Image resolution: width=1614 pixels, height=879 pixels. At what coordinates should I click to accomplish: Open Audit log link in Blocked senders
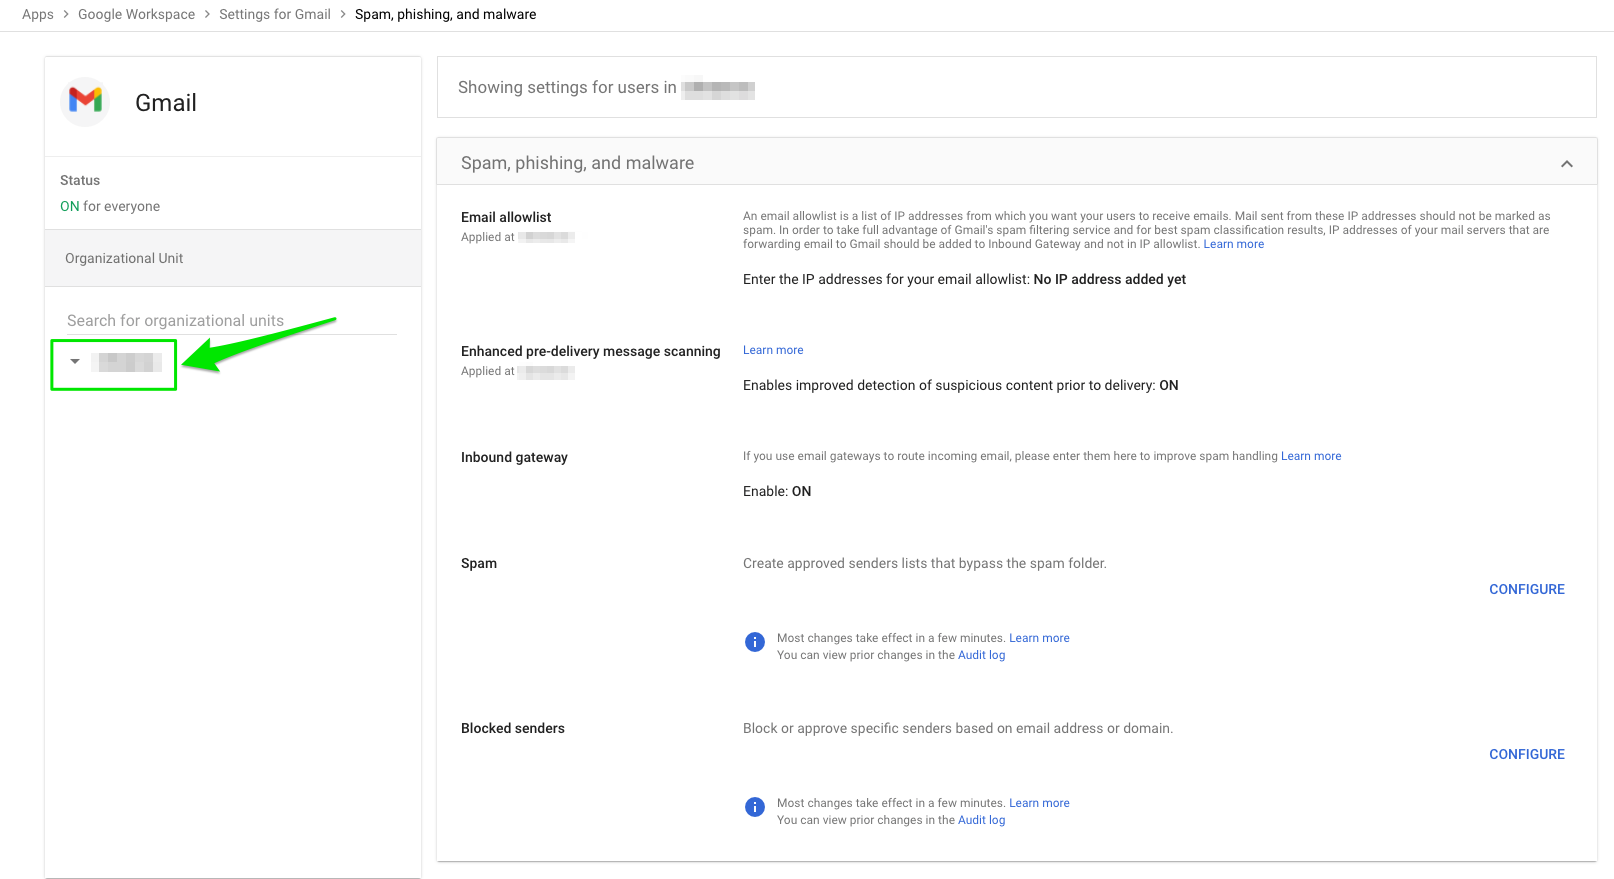(981, 820)
